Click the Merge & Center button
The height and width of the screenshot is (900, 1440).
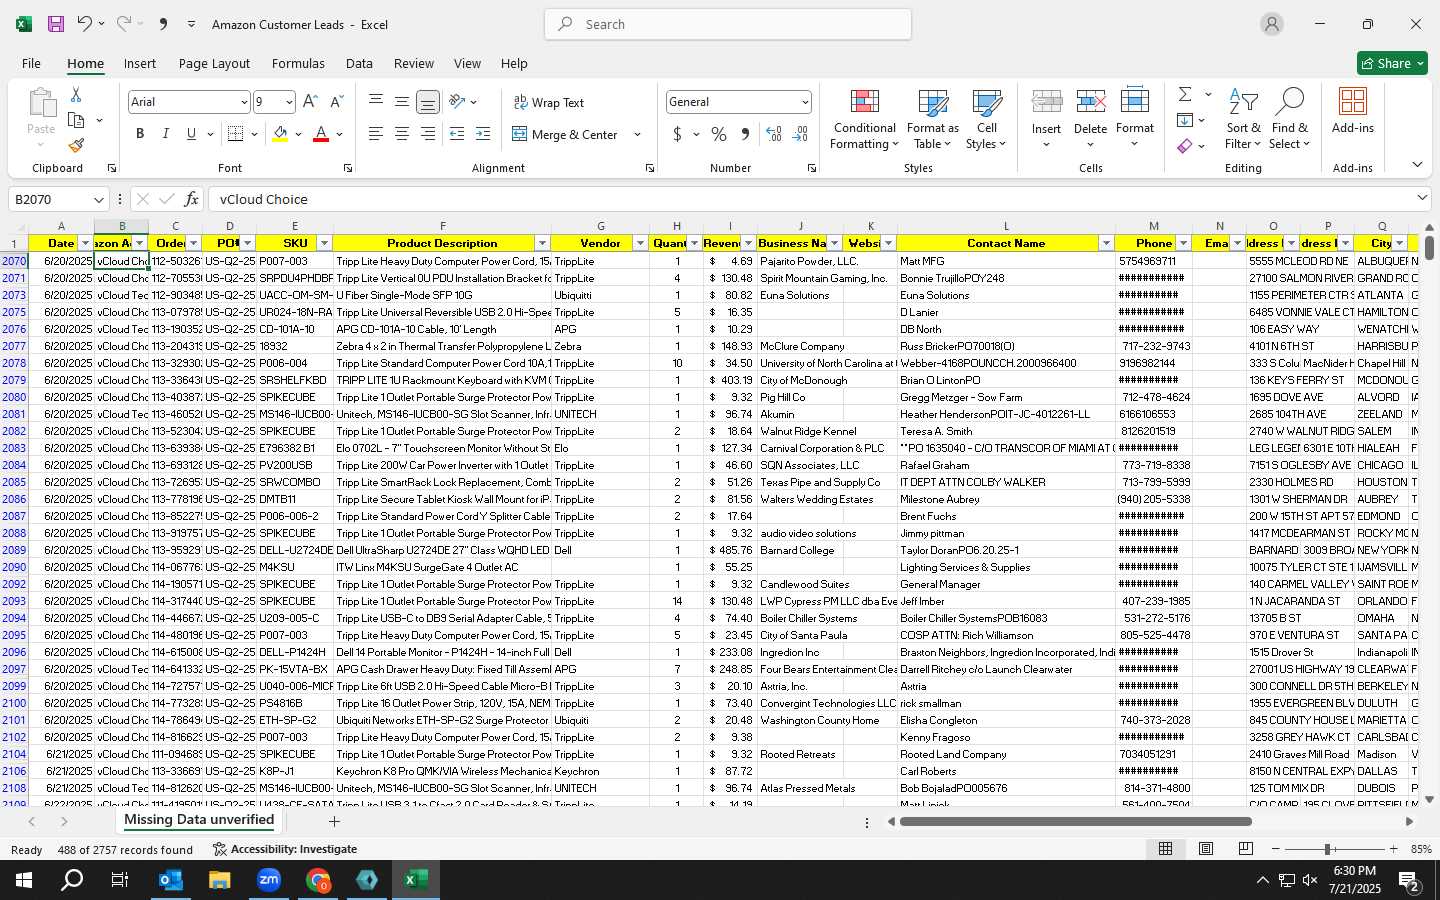pos(566,134)
